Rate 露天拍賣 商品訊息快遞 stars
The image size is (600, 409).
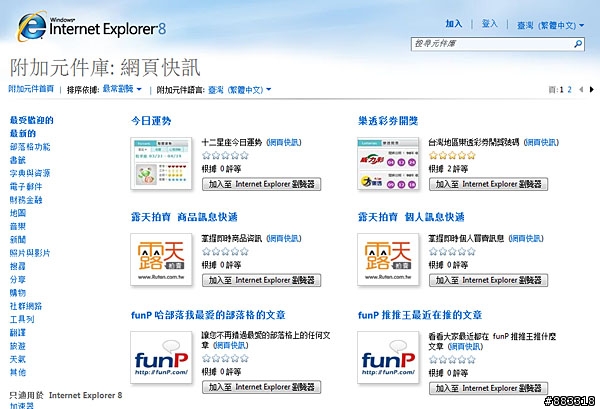tap(225, 251)
